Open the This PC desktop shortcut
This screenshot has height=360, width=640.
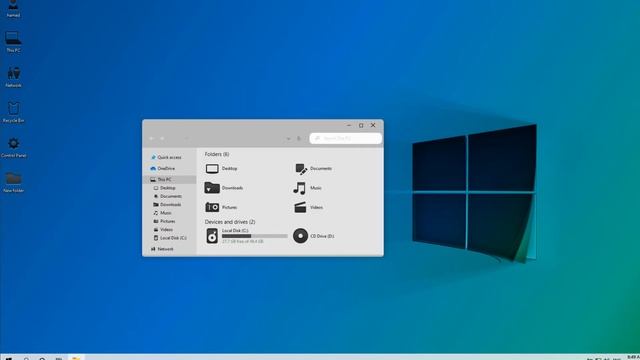(x=13, y=41)
